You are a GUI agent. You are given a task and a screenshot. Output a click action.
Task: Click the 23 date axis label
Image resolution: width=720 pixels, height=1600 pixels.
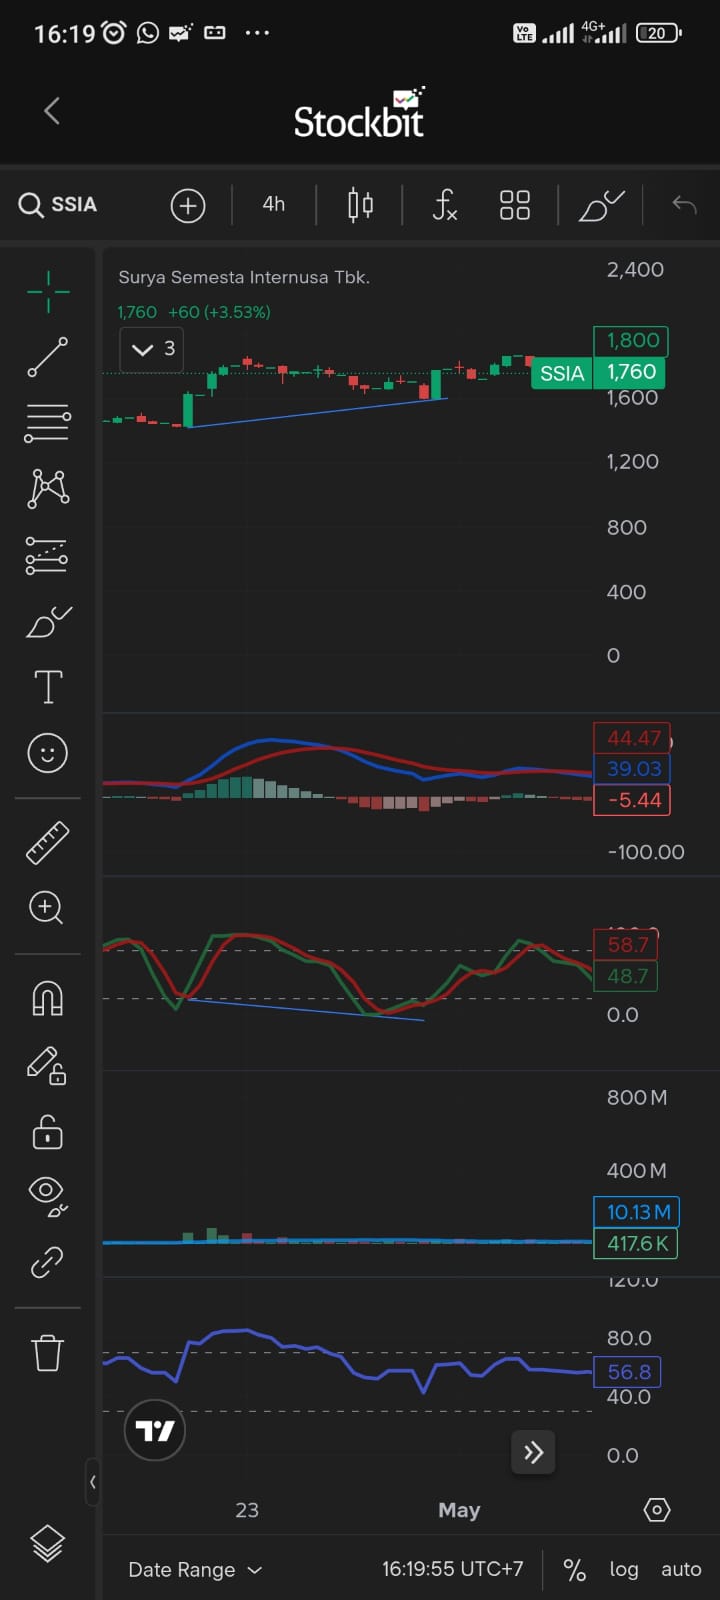247,1510
